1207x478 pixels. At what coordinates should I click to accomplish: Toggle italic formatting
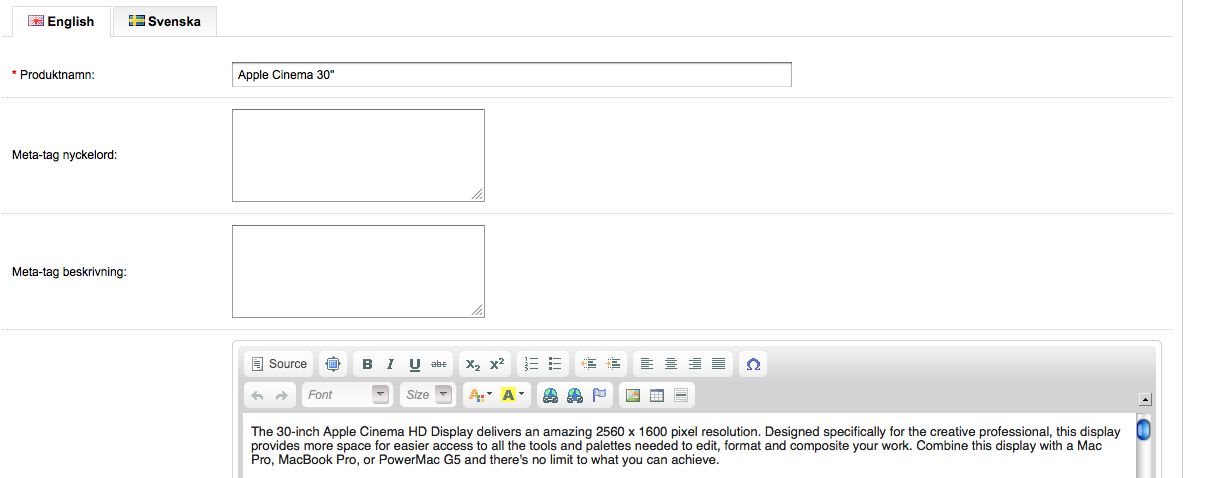pos(391,364)
